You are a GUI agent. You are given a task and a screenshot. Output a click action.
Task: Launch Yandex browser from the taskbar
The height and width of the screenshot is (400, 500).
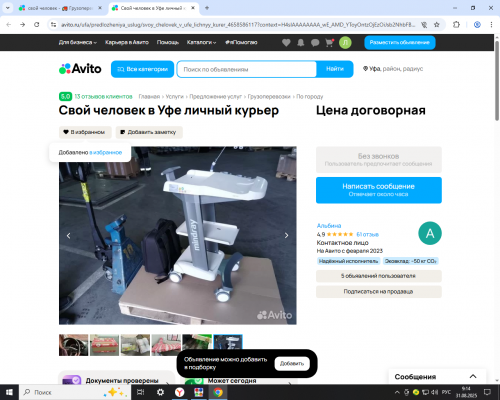point(180,392)
